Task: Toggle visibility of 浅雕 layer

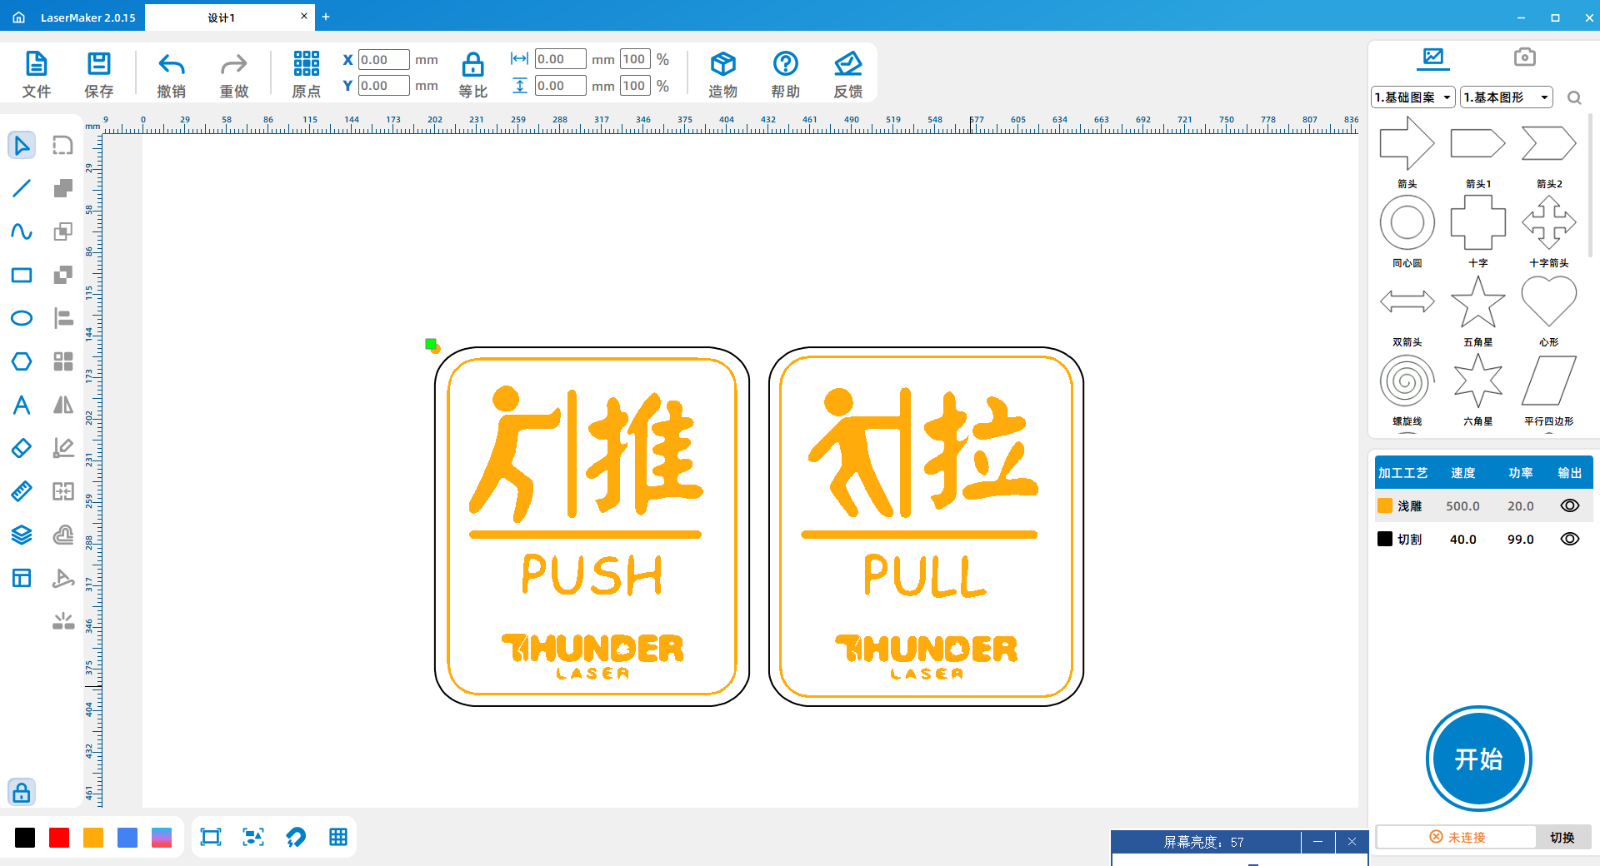Action: click(x=1569, y=506)
